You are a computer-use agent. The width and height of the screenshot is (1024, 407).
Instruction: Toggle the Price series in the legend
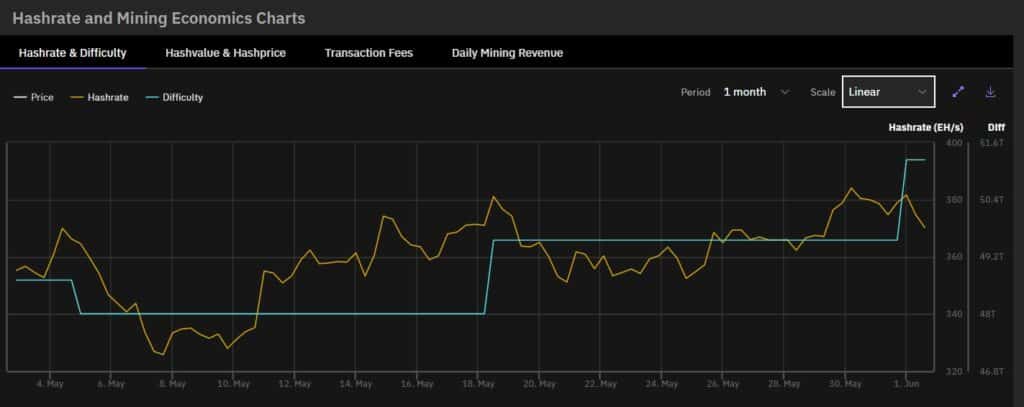33,97
